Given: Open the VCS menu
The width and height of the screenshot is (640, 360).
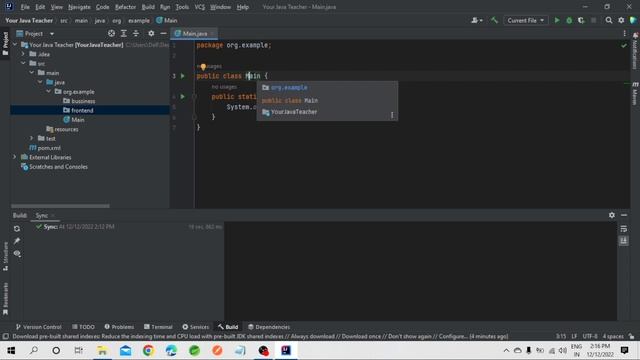Looking at the screenshot, I should 200,7.
